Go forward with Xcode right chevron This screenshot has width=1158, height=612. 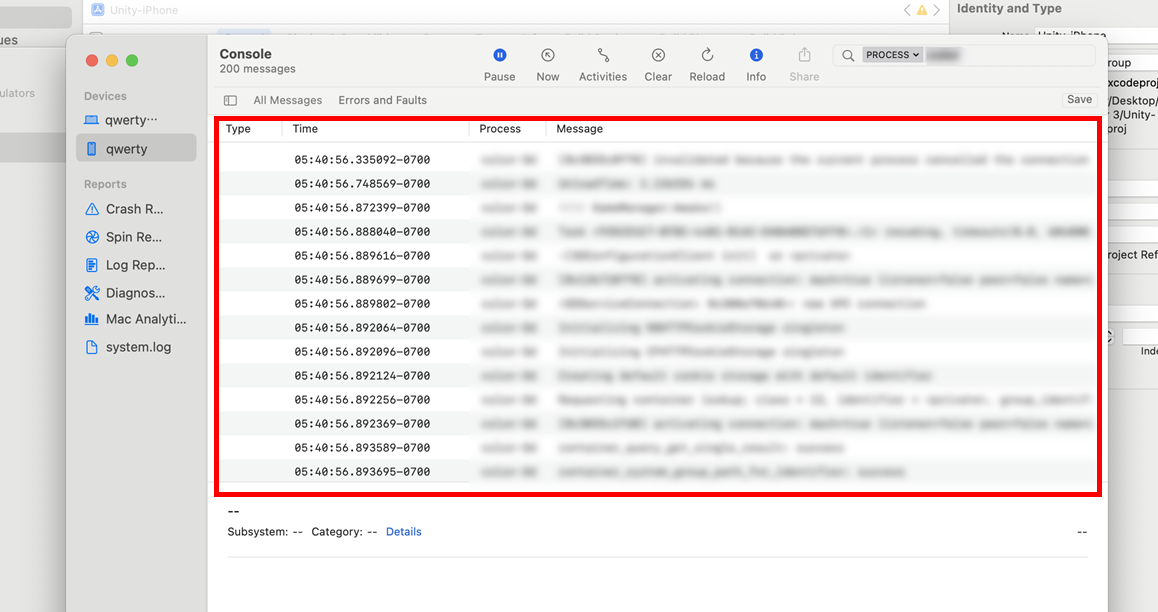(936, 10)
